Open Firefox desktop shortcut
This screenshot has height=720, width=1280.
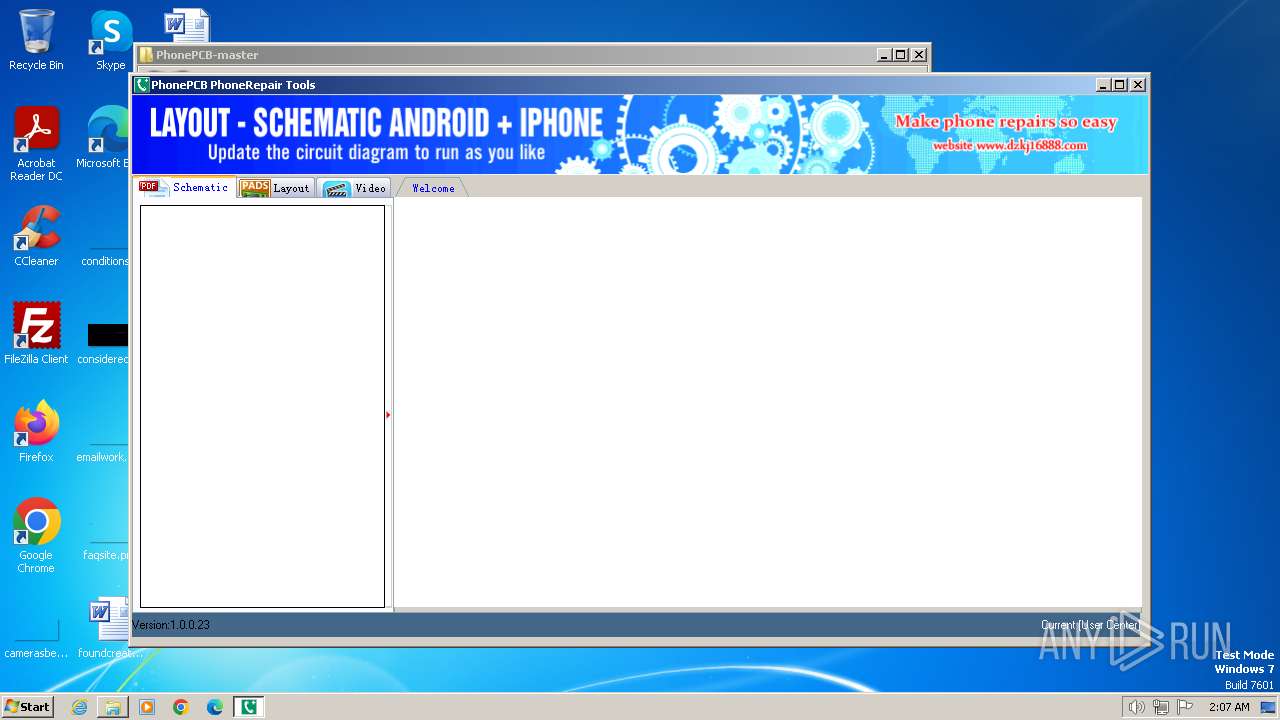pyautogui.click(x=36, y=432)
